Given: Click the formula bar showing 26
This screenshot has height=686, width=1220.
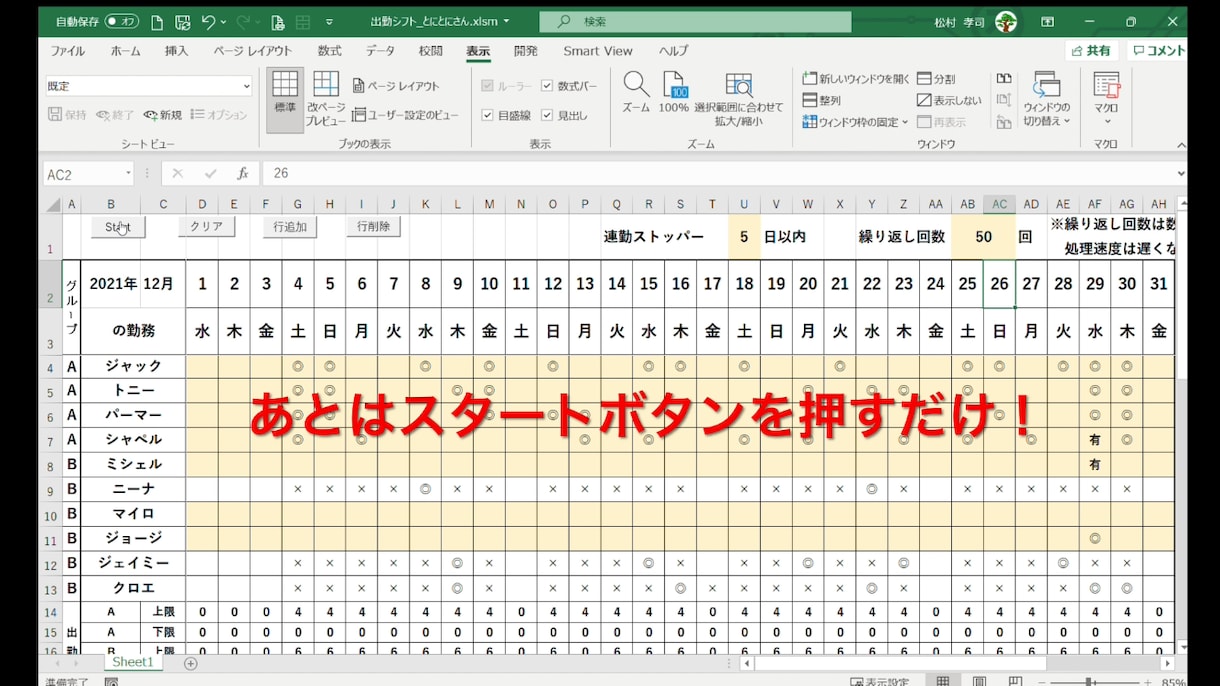Looking at the screenshot, I should 718,174.
